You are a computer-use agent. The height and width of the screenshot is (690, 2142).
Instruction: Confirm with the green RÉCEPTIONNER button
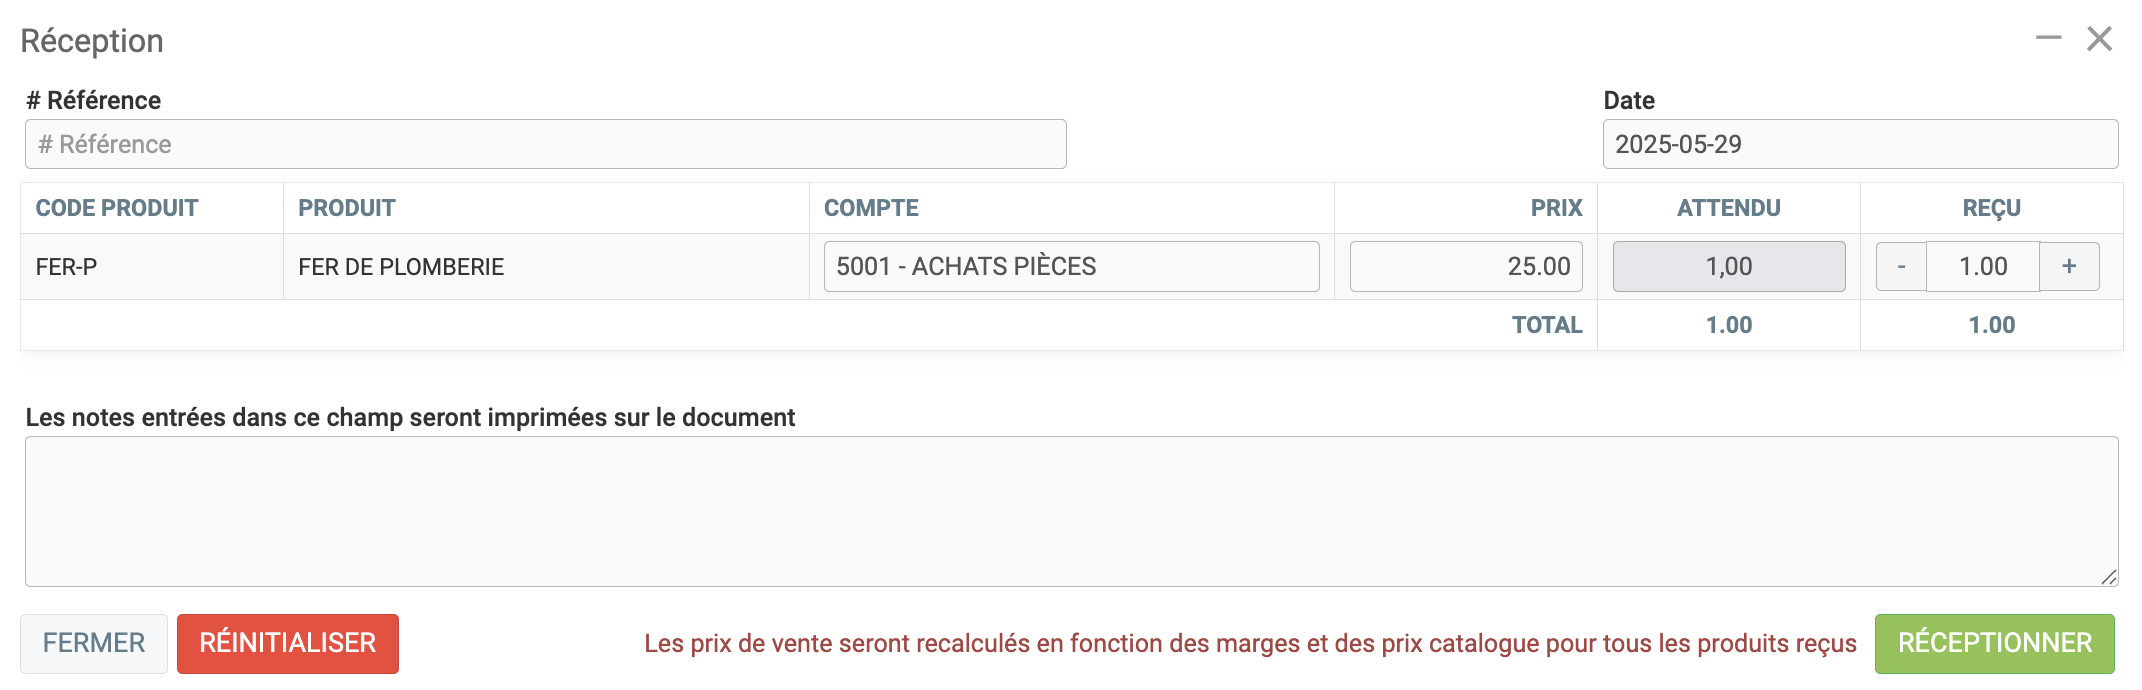pos(1994,643)
